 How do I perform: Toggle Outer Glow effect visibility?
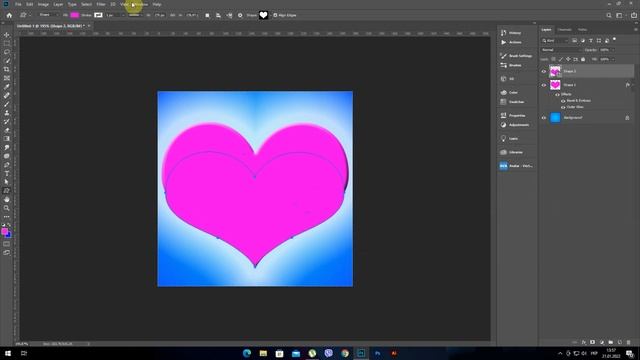563,107
